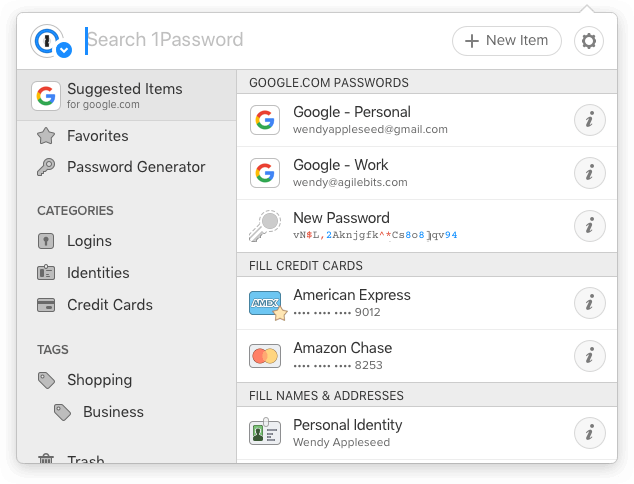Image resolution: width=634 pixels, height=484 pixels.
Task: Open info for American Express card
Action: pyautogui.click(x=590, y=303)
